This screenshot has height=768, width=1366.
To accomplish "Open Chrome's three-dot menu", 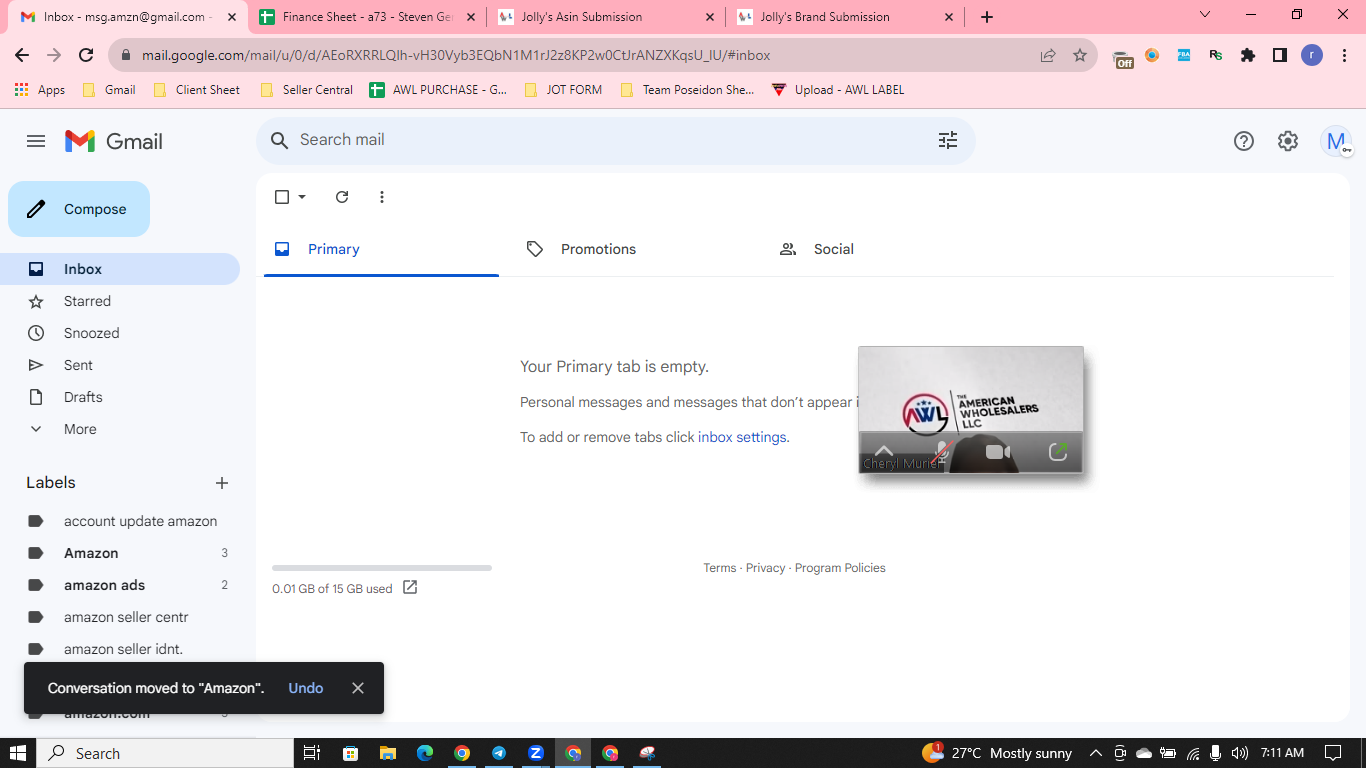I will coord(1342,56).
